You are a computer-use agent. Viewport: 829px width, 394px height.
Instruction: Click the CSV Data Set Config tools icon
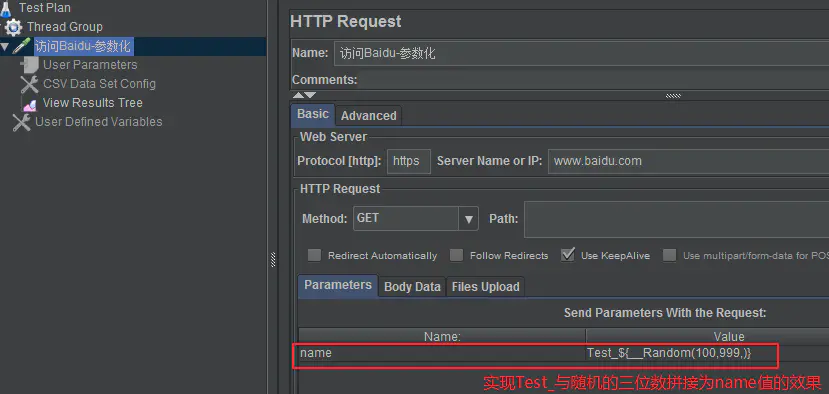[x=30, y=84]
